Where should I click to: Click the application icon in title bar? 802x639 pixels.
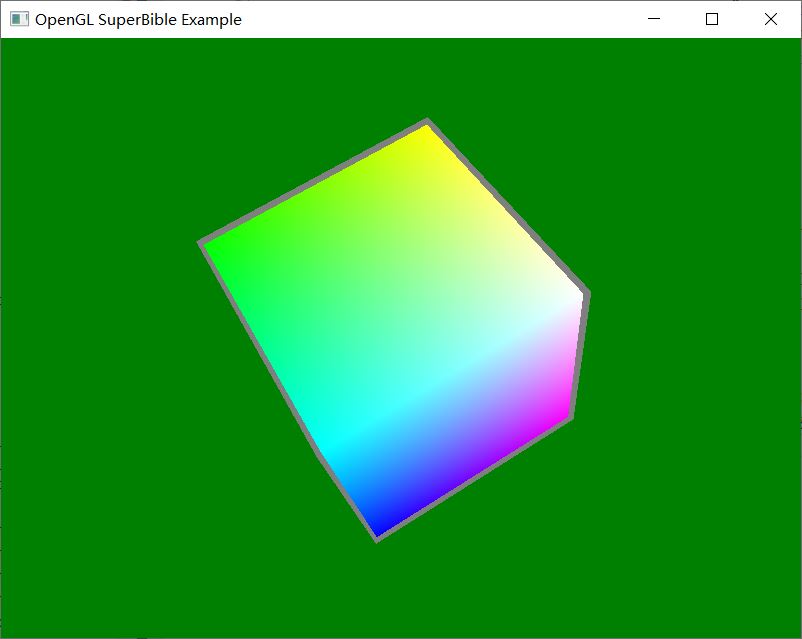click(19, 19)
